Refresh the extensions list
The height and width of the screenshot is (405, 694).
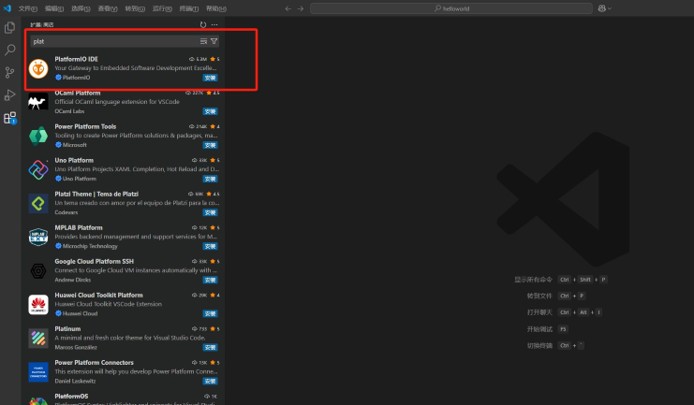point(203,25)
